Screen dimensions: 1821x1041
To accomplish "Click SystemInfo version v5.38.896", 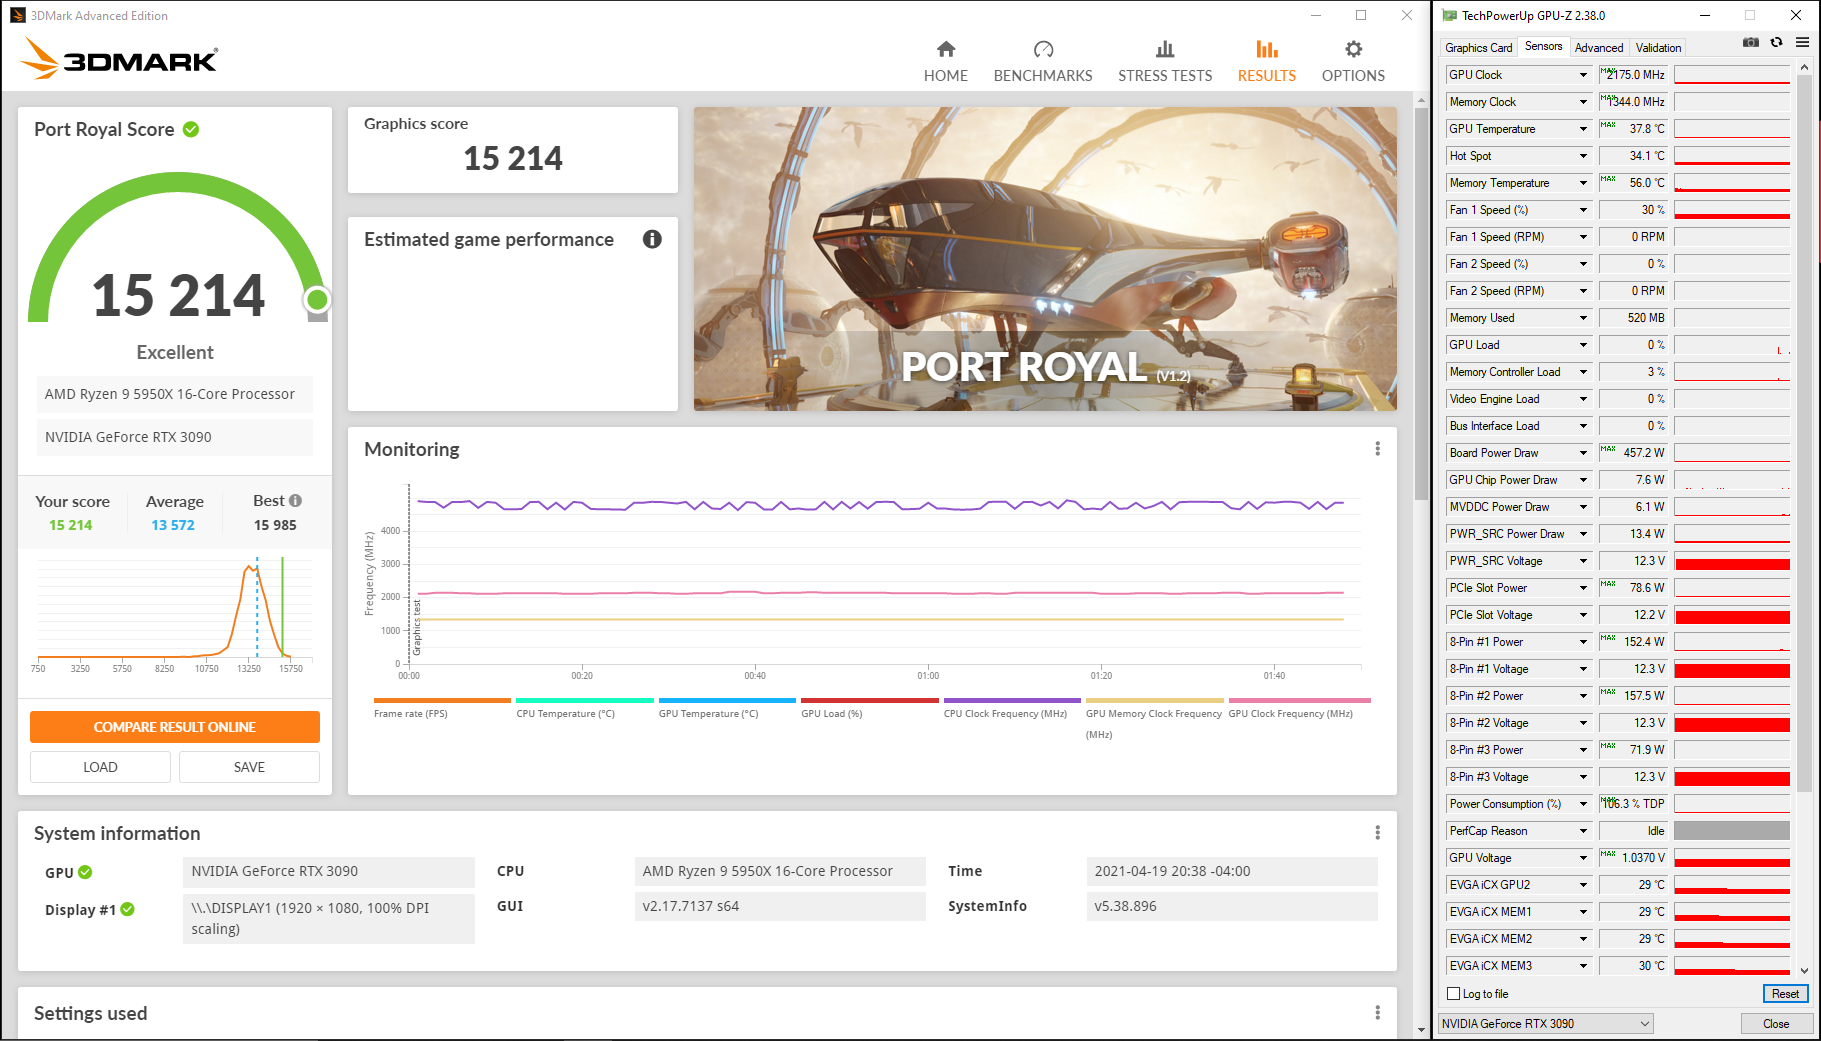I will (x=1232, y=906).
